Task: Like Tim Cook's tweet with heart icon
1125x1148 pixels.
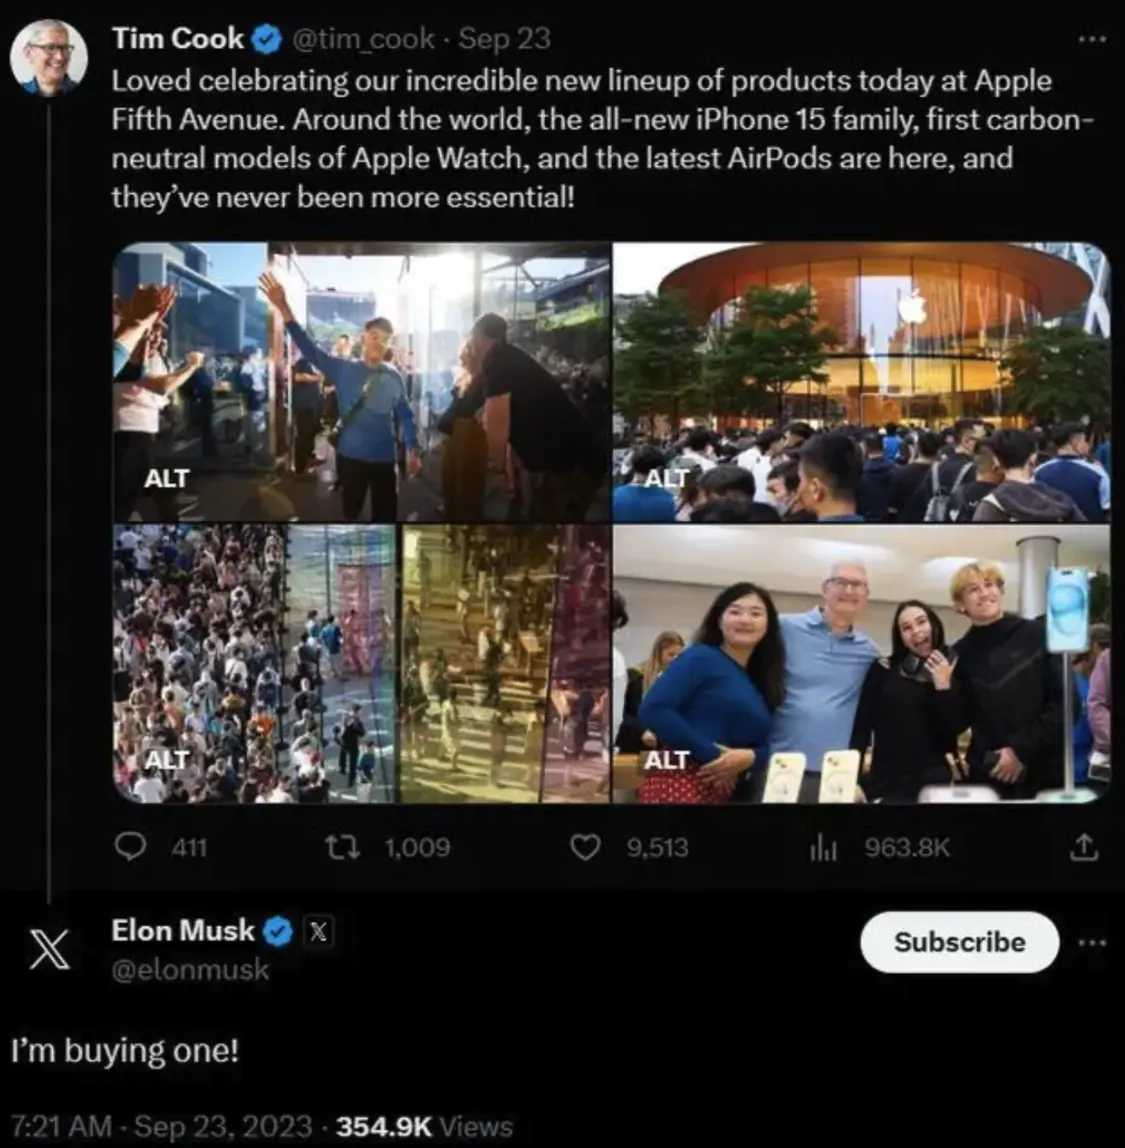Action: click(x=584, y=848)
